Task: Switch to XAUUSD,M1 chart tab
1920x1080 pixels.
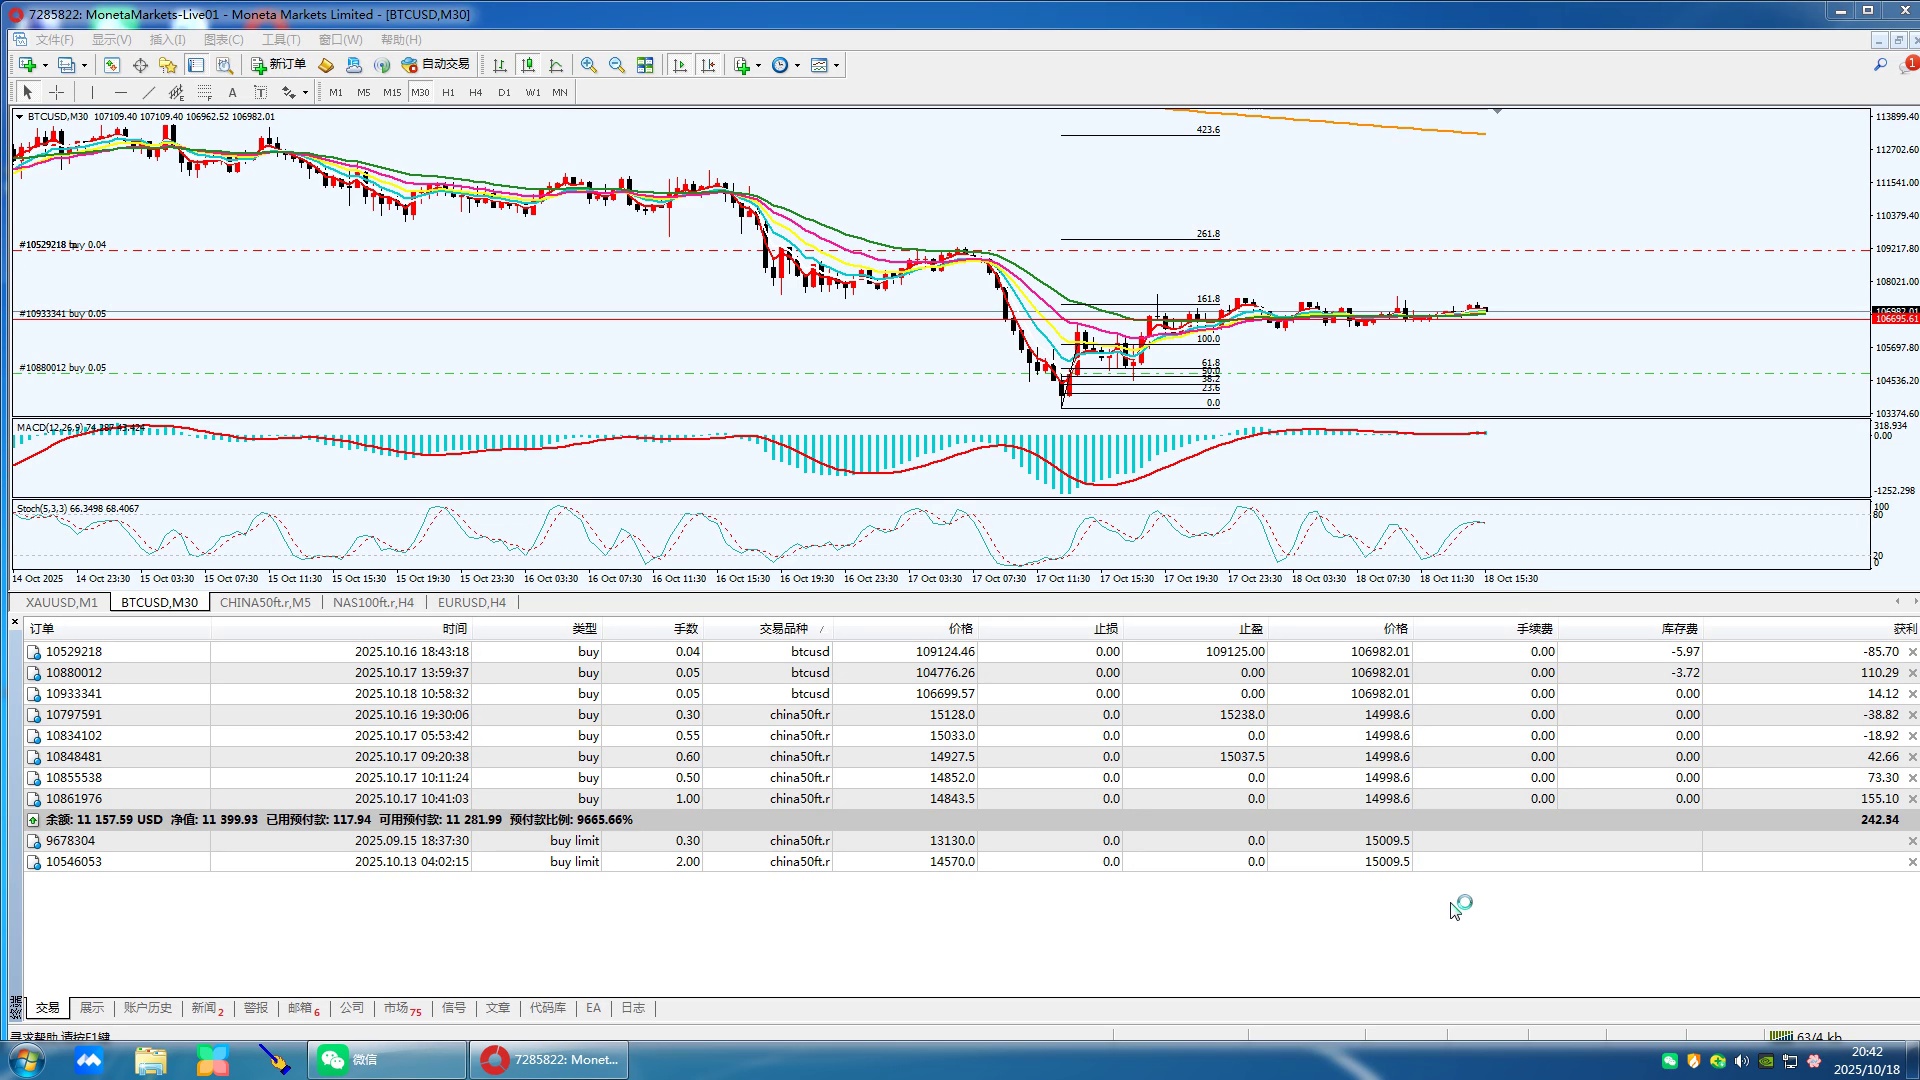Action: coord(62,602)
